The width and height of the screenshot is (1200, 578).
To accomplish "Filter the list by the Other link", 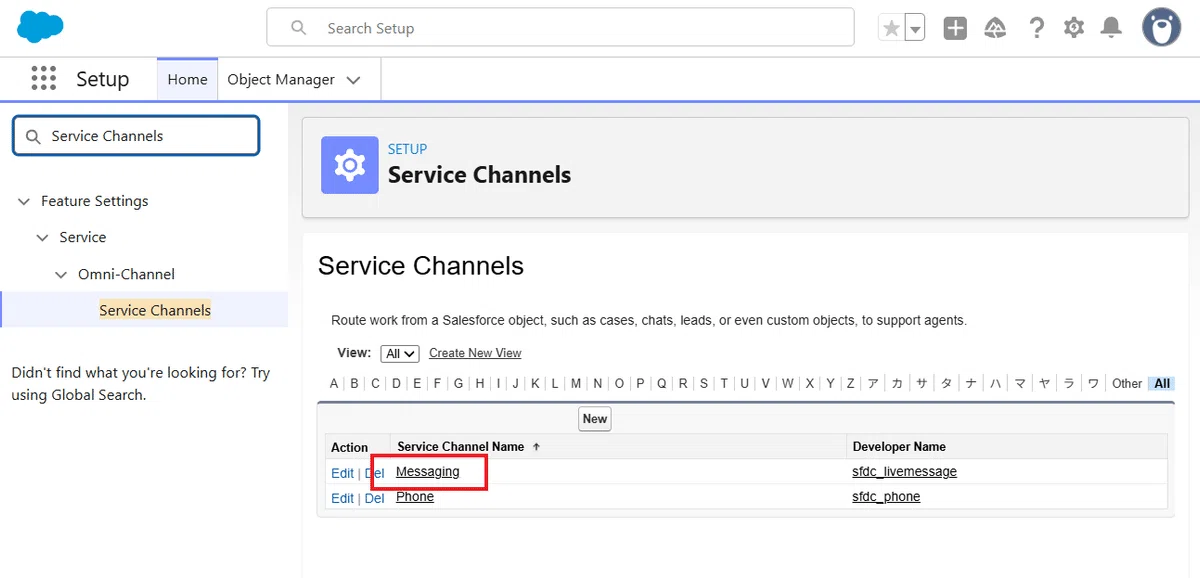I will pyautogui.click(x=1127, y=383).
